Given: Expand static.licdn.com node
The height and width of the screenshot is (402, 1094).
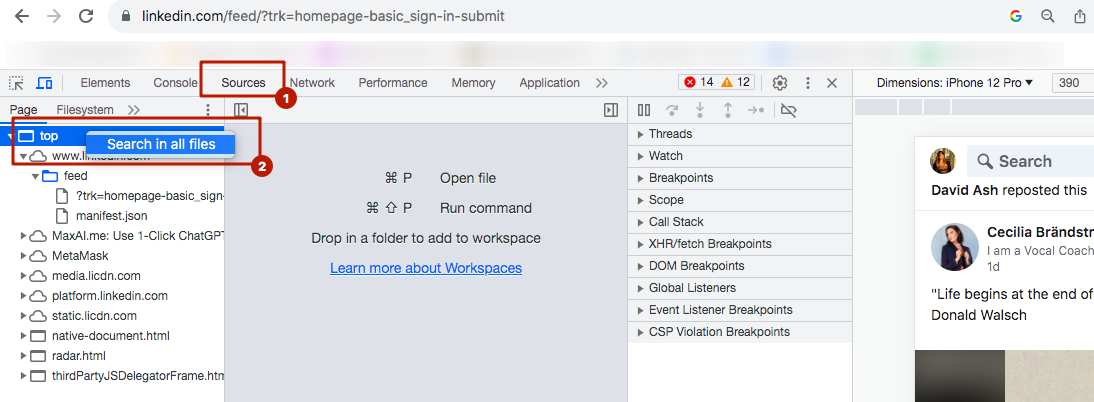Looking at the screenshot, I should [23, 315].
